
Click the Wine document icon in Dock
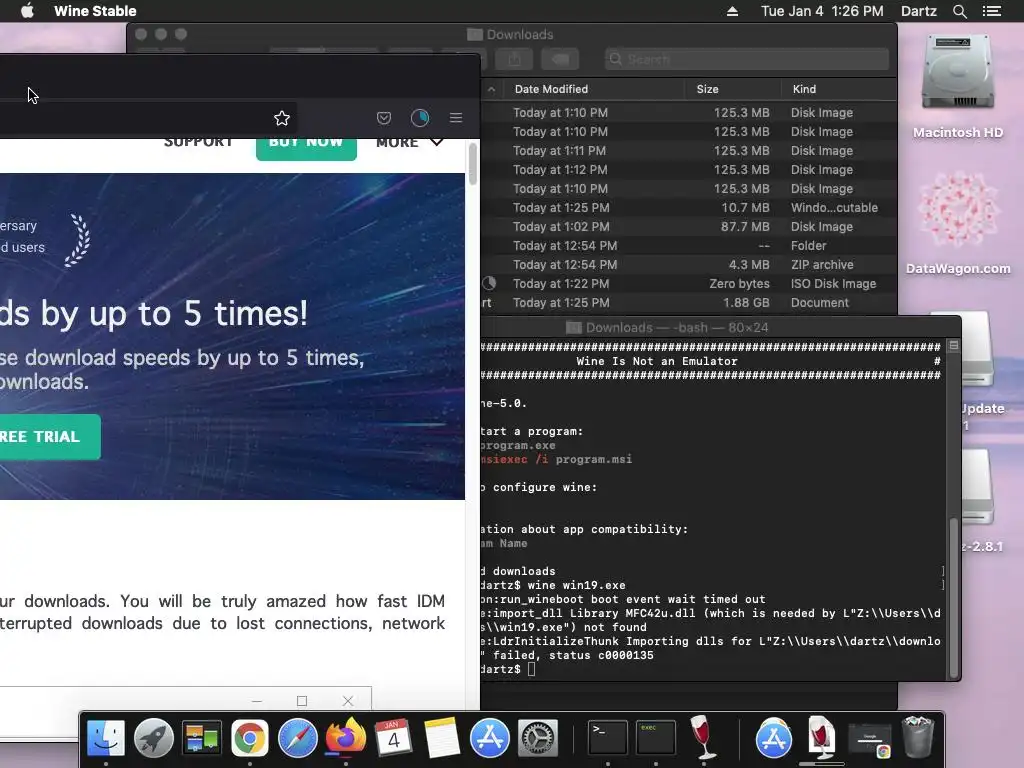point(822,738)
